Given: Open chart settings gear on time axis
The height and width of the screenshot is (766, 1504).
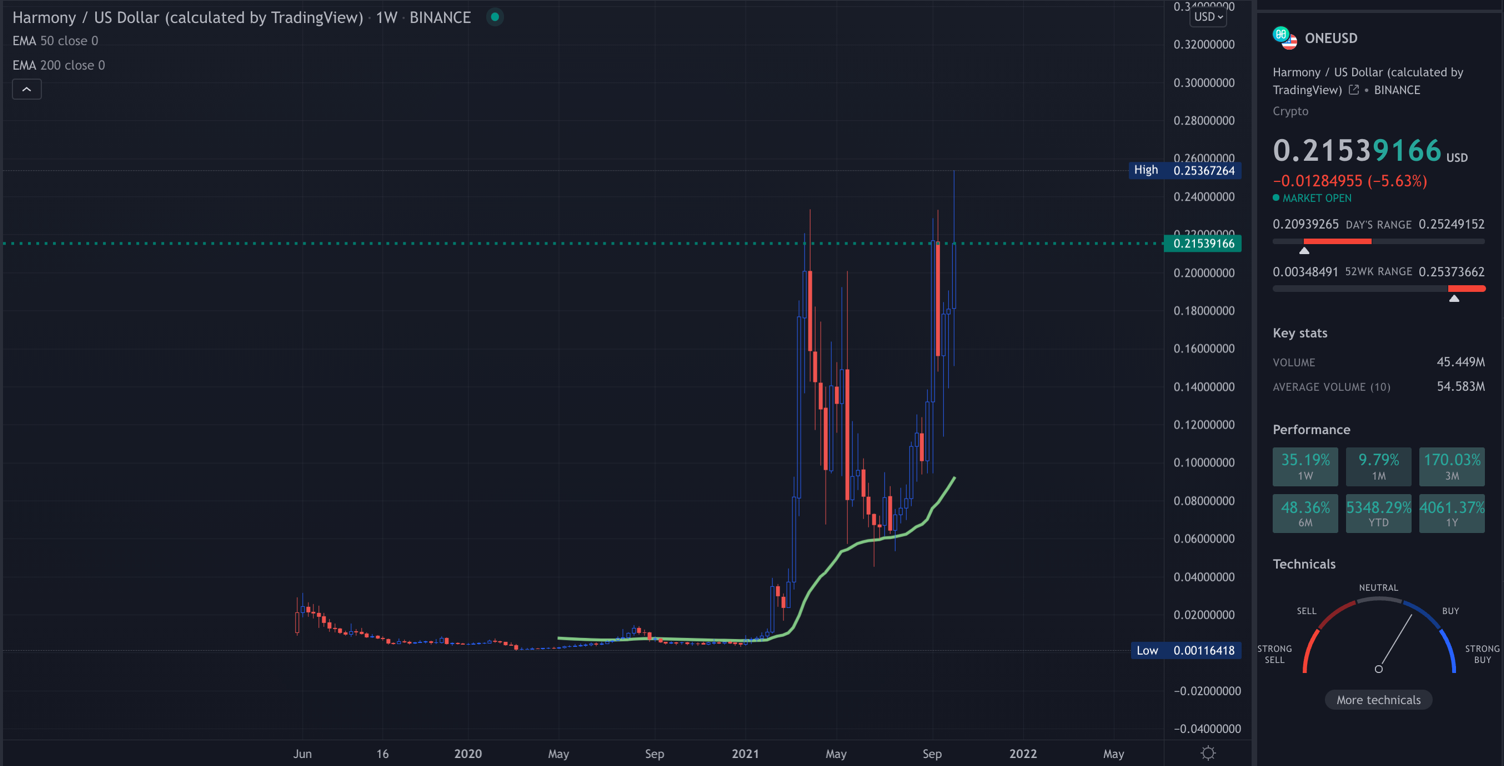Looking at the screenshot, I should coord(1208,753).
